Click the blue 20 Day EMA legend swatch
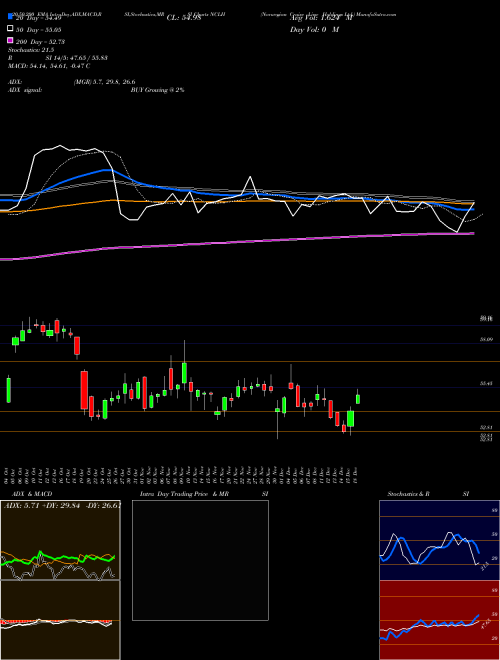This screenshot has width=500, height=660. [x=10, y=16]
